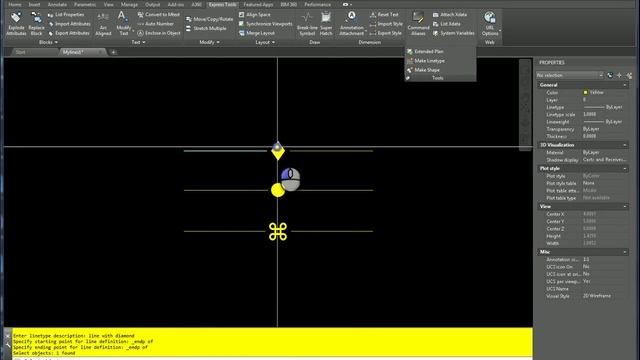Open the Replace Block tool
Image resolution: width=640 pixels, height=360 pixels.
pyautogui.click(x=36, y=24)
